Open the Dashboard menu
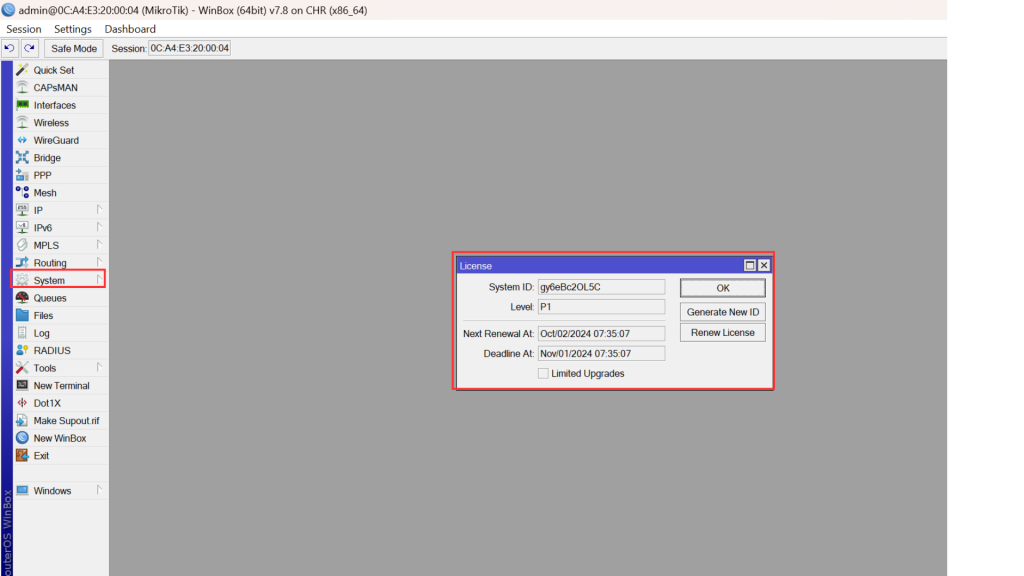Viewport: 1024px width, 576px height. point(130,29)
